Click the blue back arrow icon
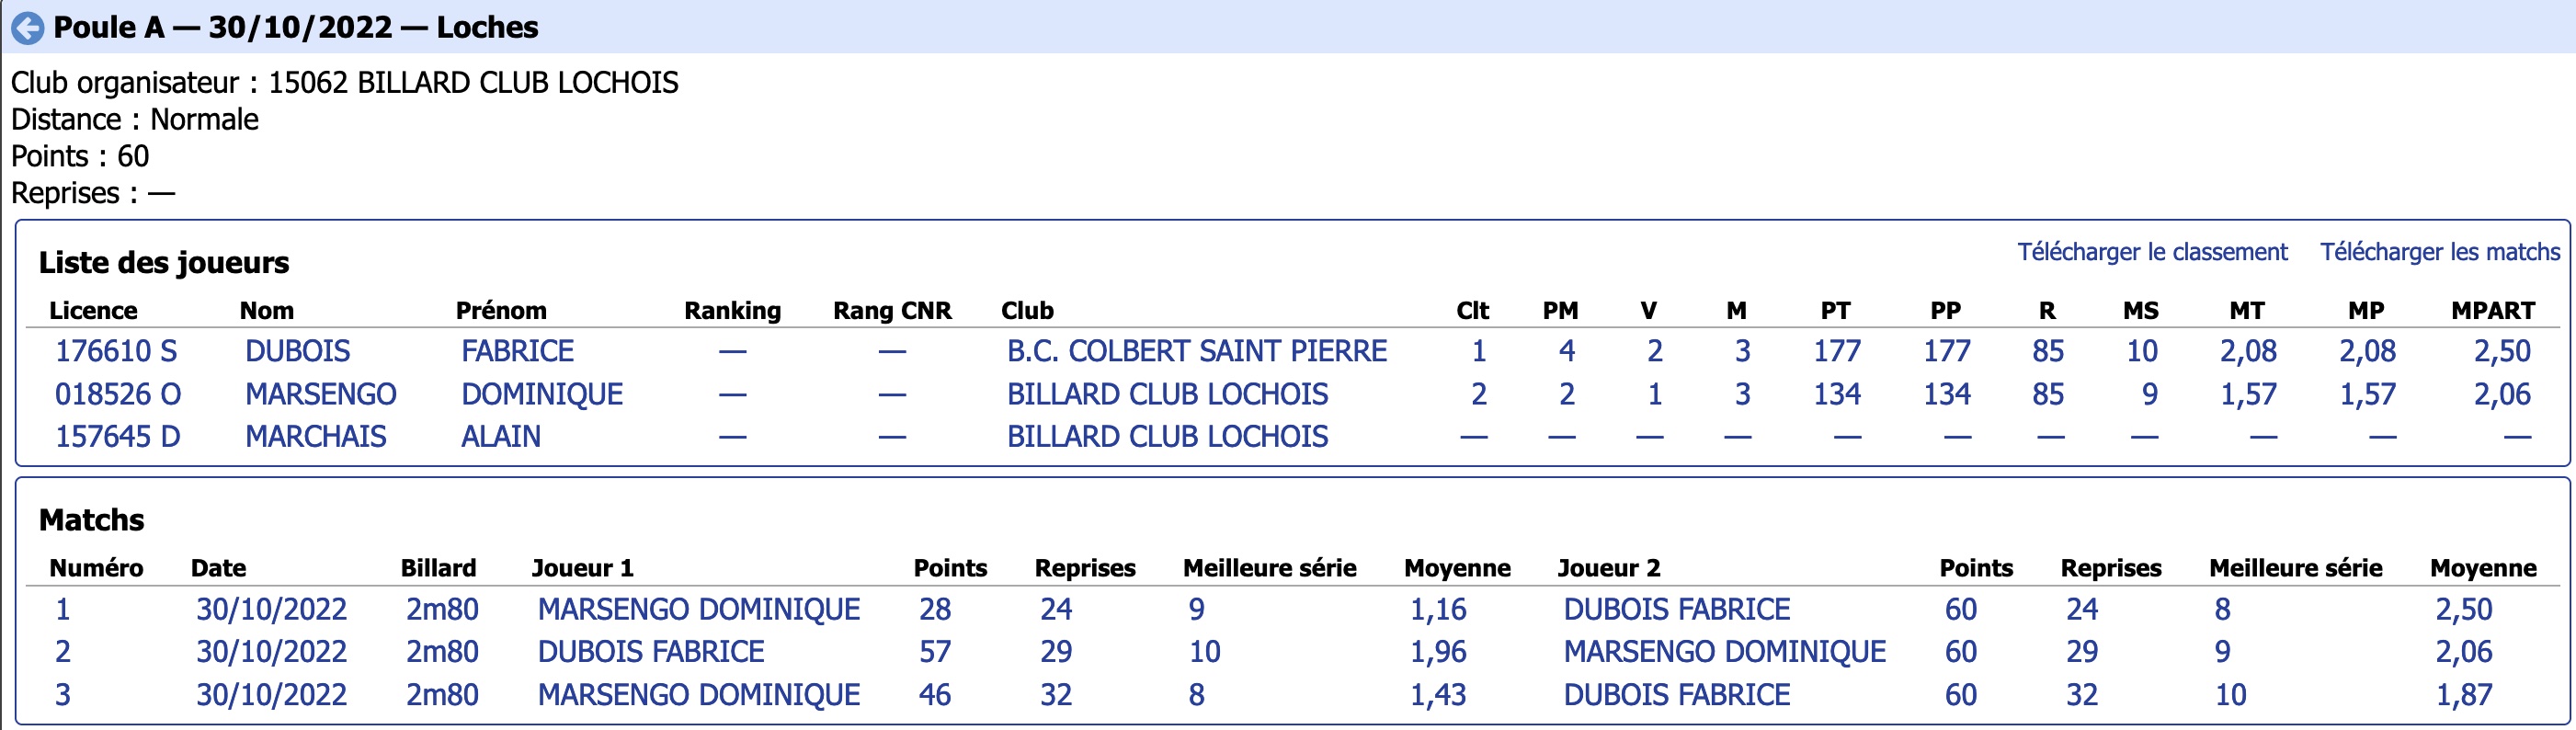Screen dimensions: 2576x730 [x=28, y=28]
